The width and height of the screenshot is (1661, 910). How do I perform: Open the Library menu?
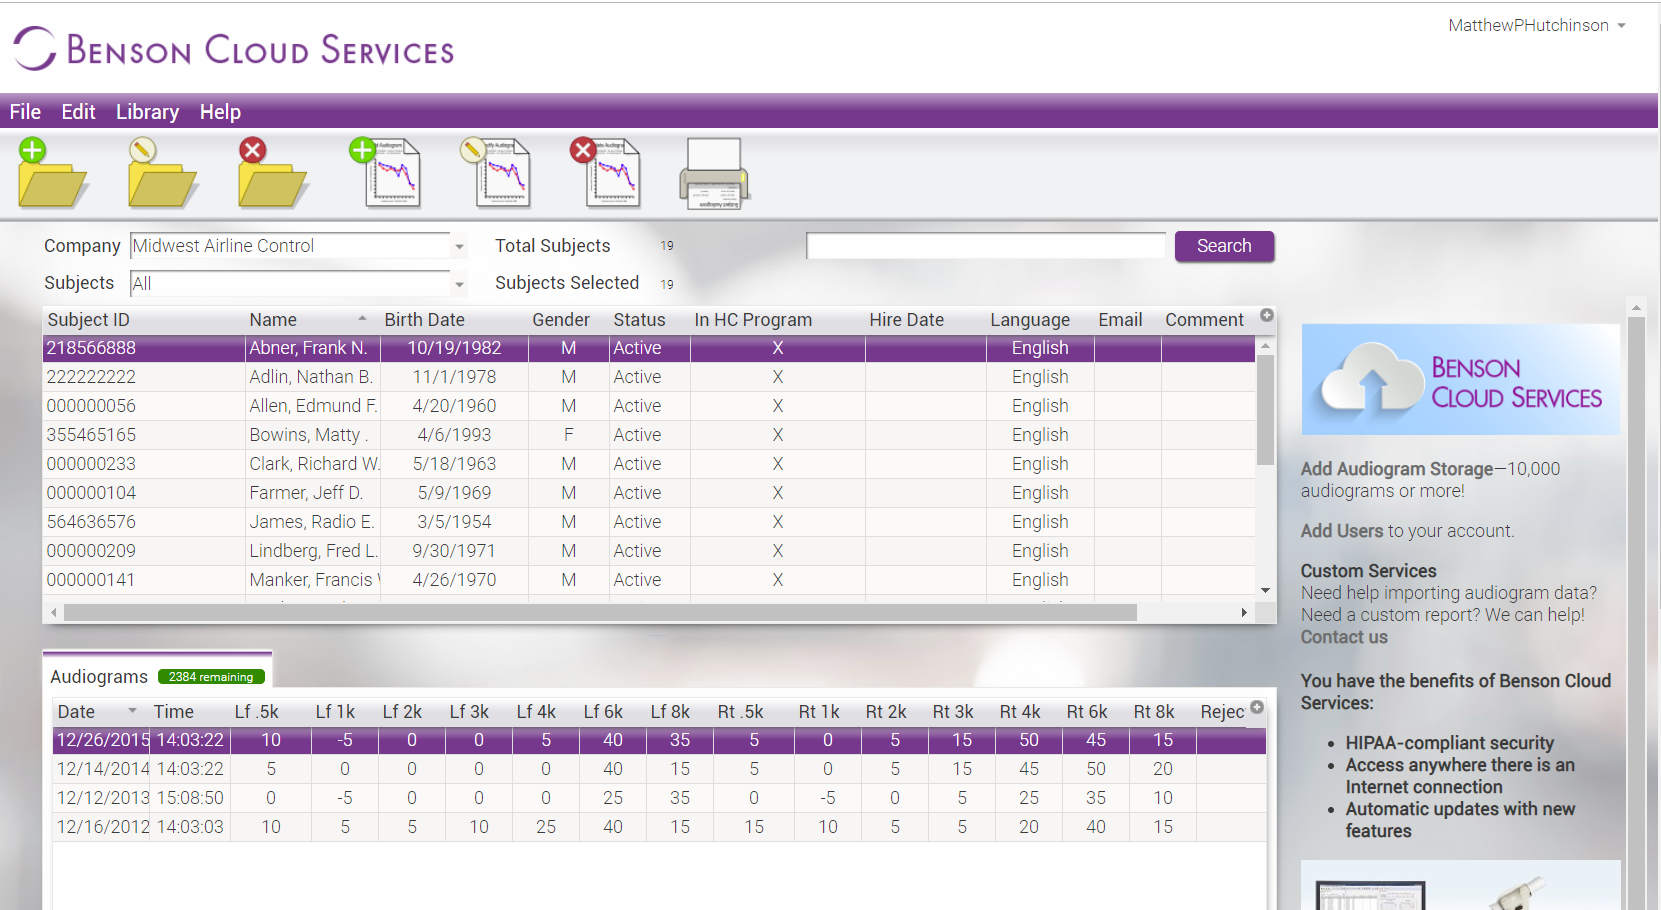tap(146, 111)
